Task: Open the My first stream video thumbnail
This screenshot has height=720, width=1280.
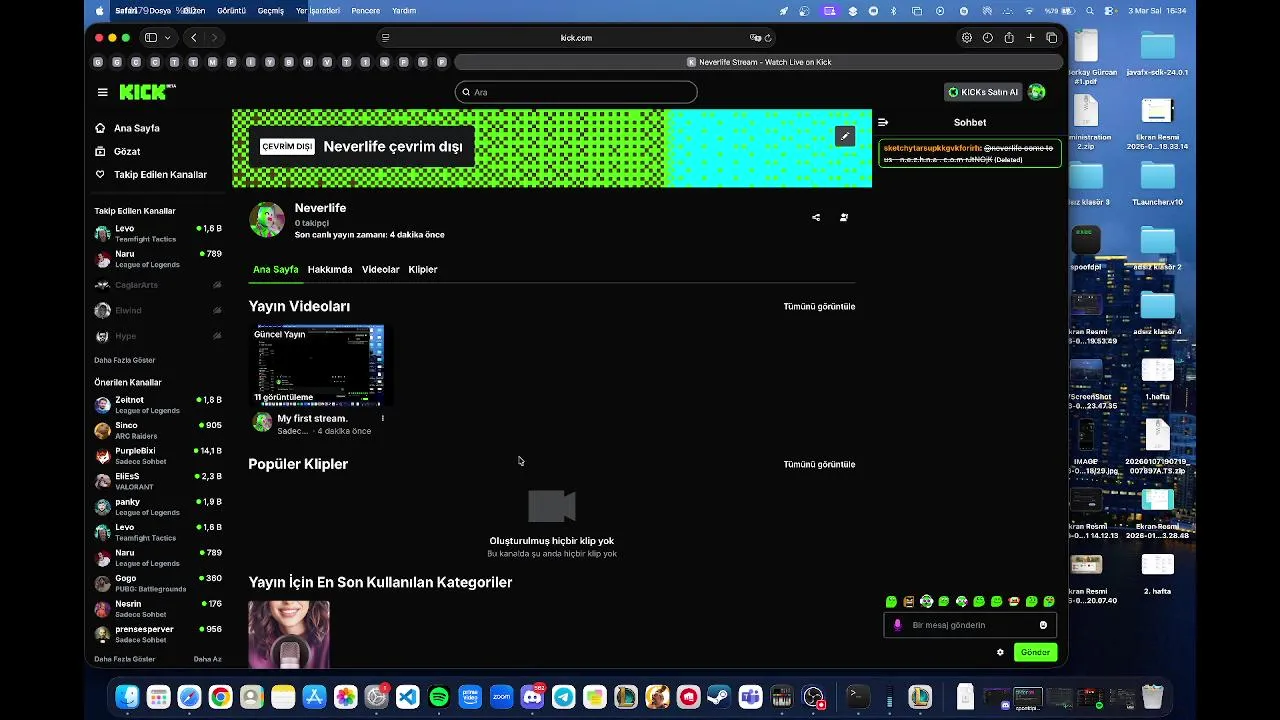Action: (319, 364)
